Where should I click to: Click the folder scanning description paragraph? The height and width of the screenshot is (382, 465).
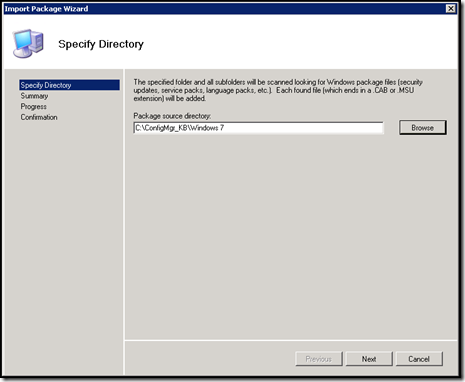pos(278,90)
